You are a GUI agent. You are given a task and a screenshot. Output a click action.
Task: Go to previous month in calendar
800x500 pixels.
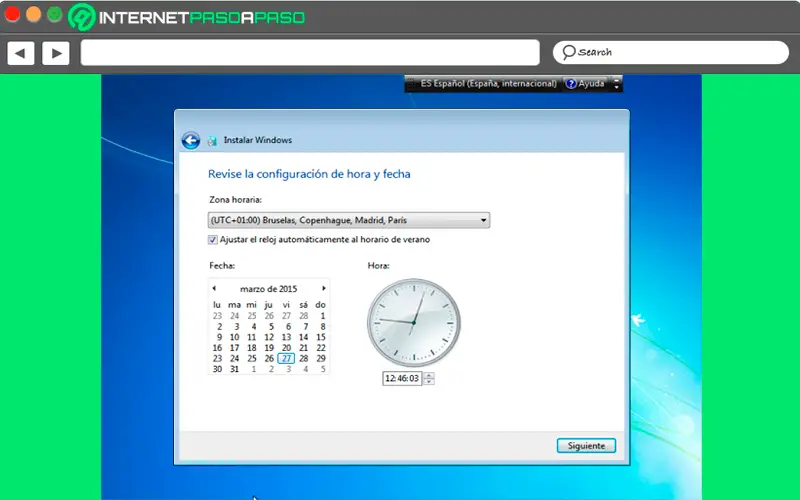[214, 288]
